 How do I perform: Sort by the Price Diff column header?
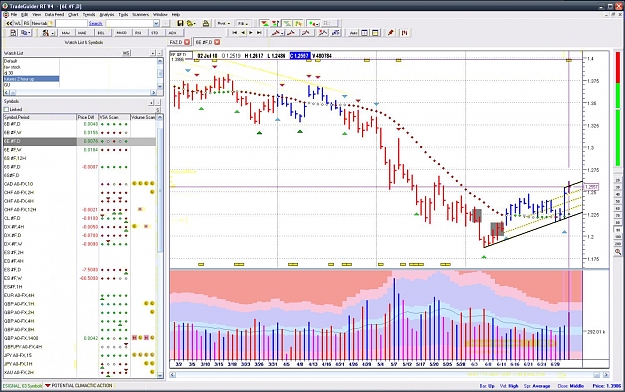click(87, 117)
